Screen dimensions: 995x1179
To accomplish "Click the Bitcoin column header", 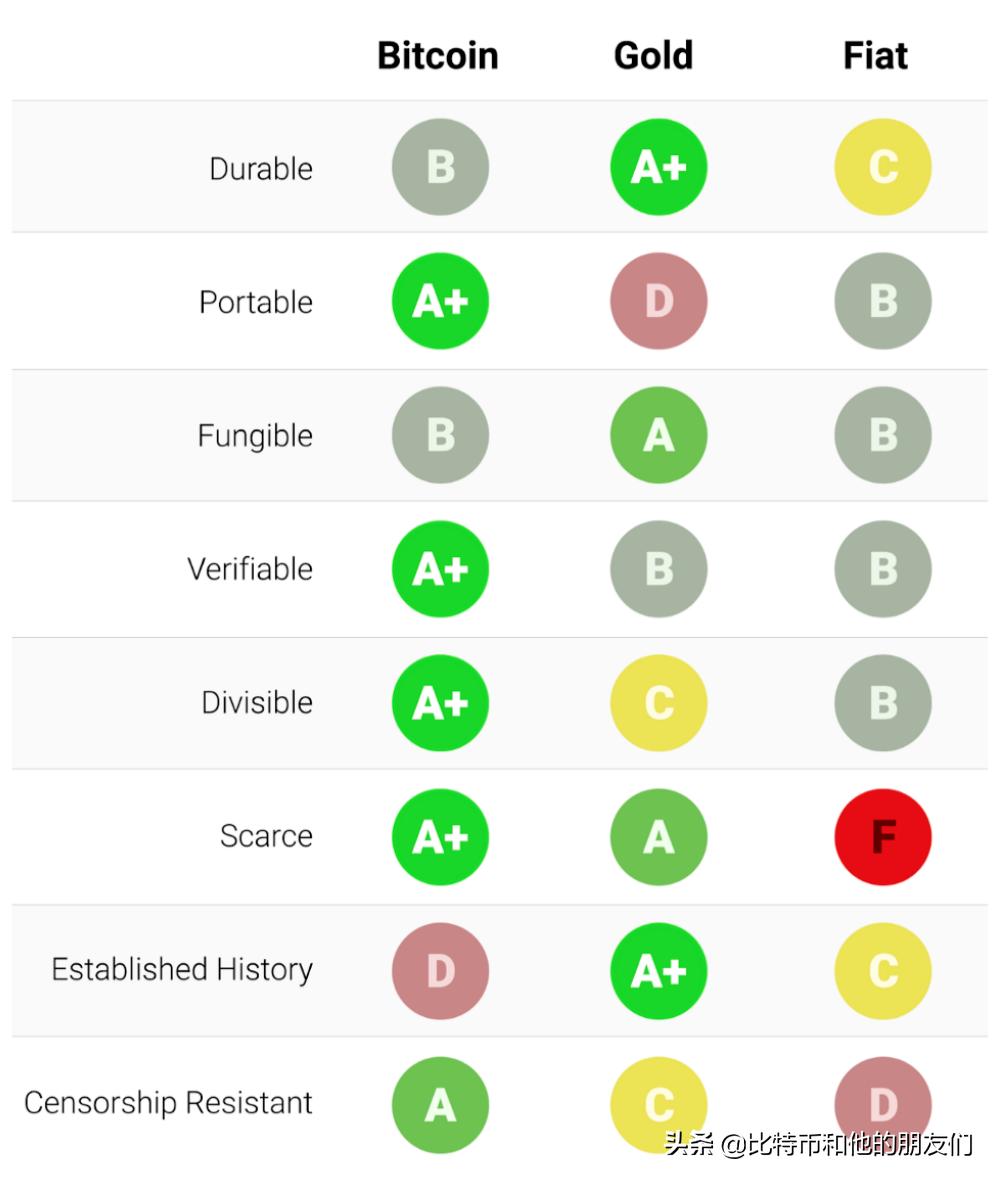I will coord(437,56).
